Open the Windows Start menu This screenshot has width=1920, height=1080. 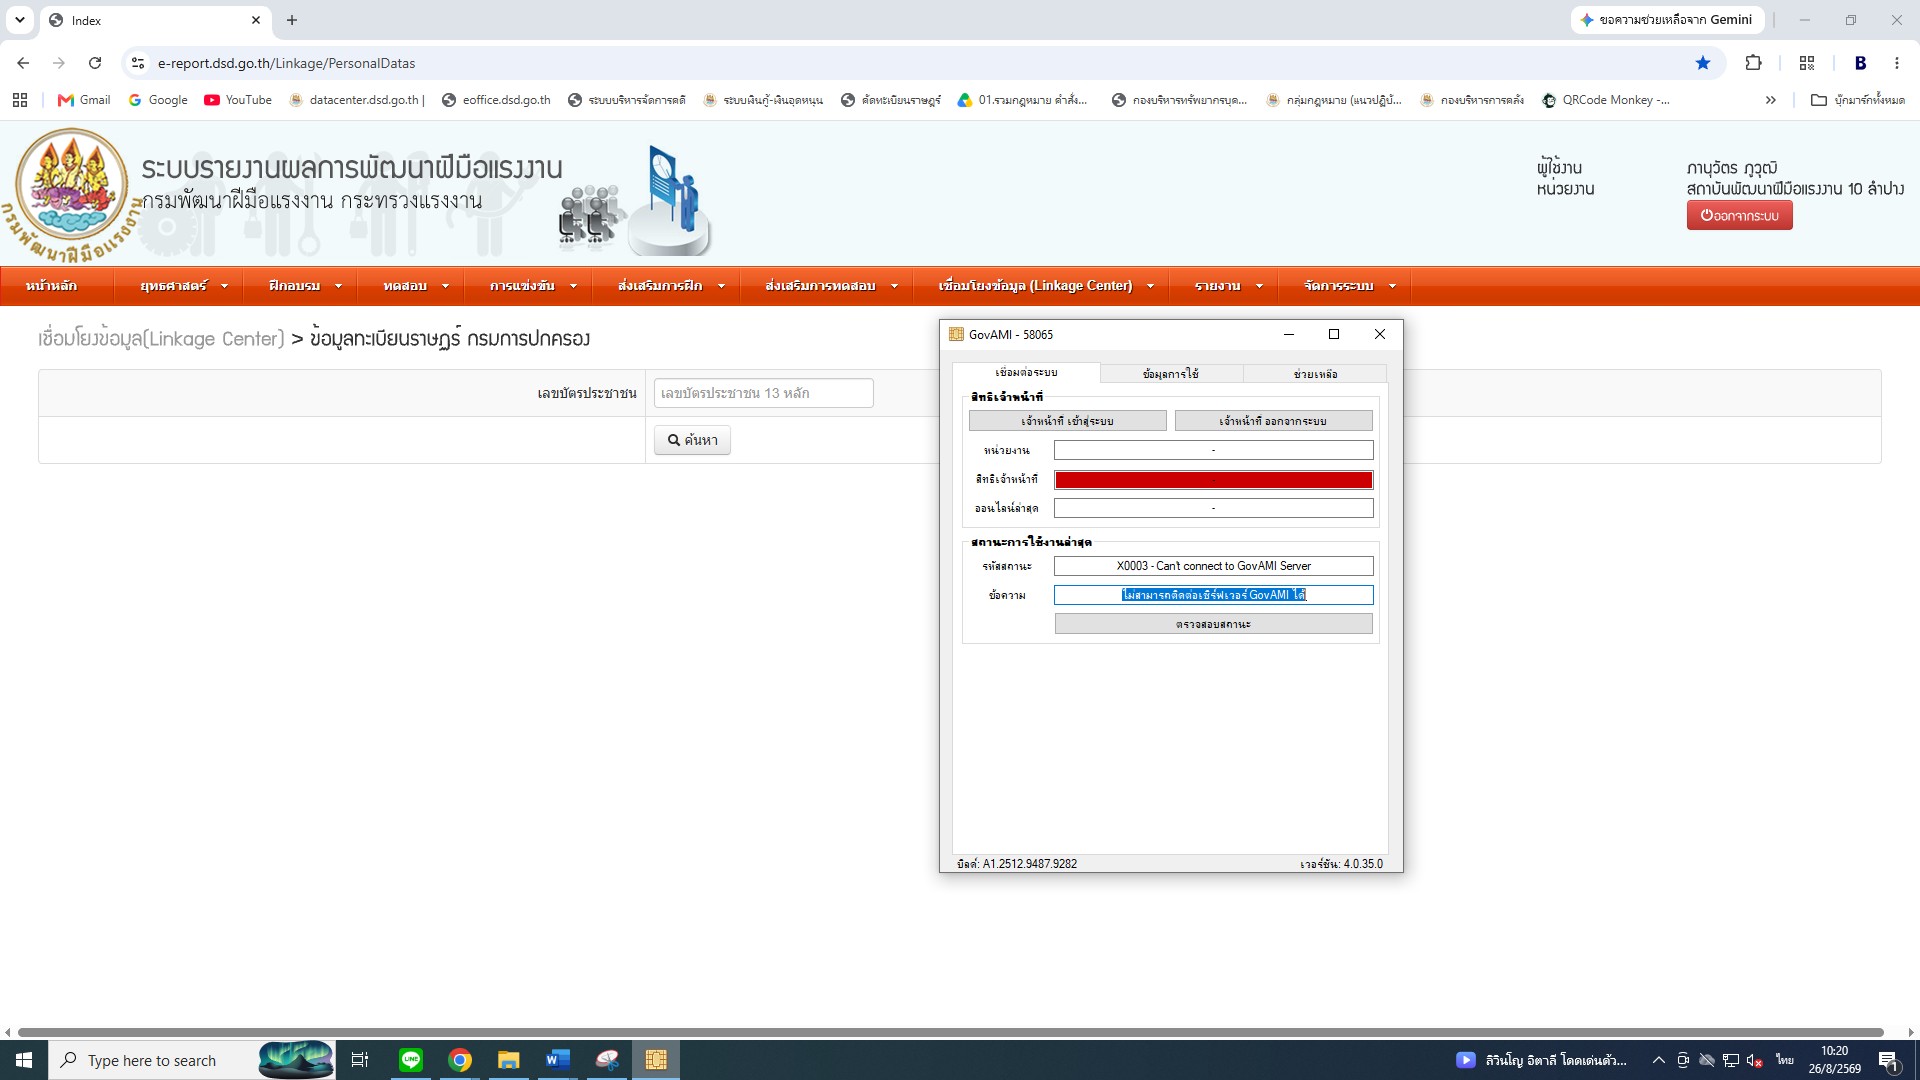pyautogui.click(x=24, y=1060)
